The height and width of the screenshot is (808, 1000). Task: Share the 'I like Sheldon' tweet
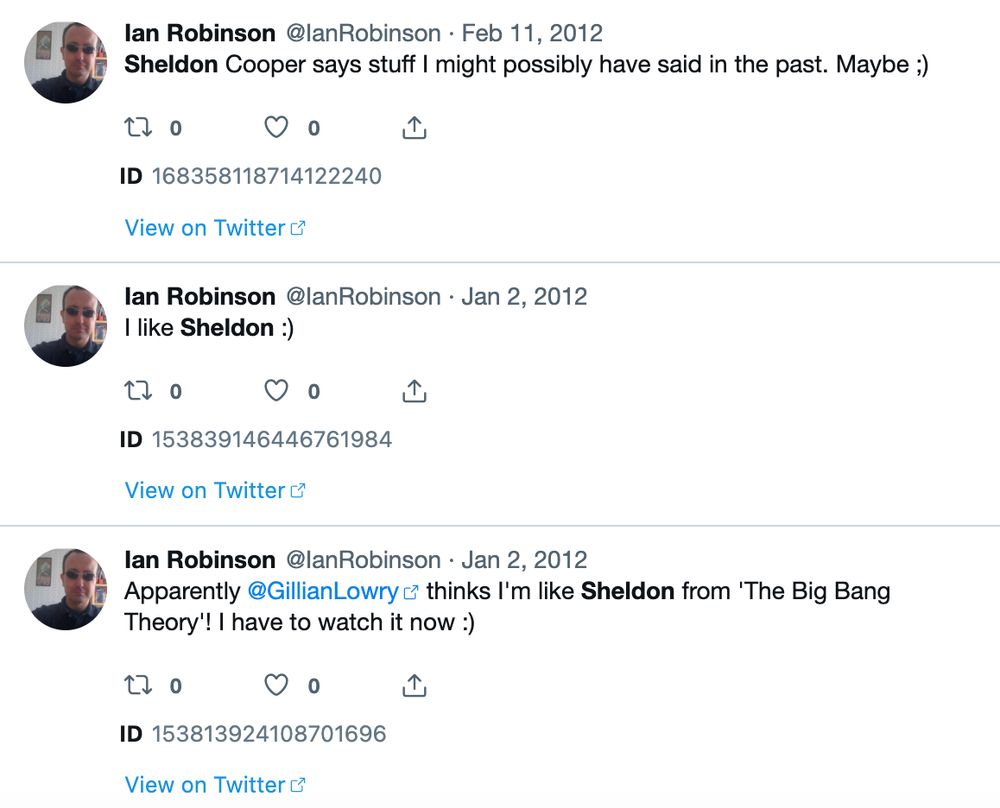click(414, 390)
